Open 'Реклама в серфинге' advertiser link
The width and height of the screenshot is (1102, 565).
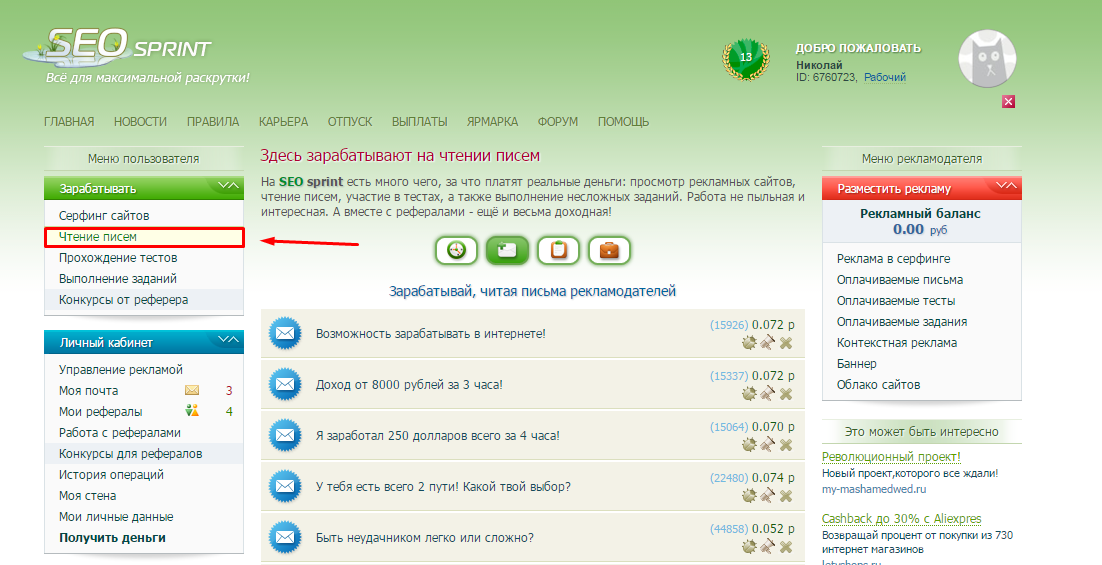(893, 259)
